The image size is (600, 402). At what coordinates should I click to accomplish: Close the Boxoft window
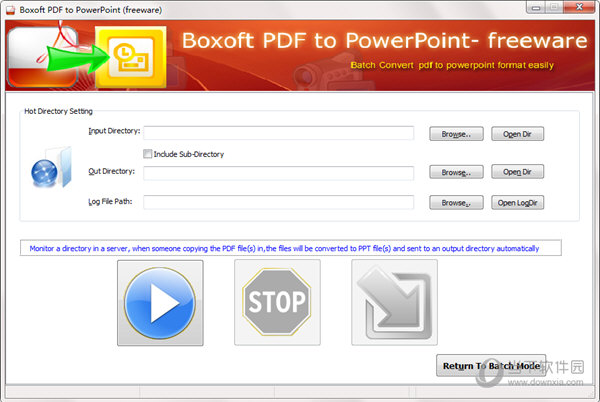point(579,7)
